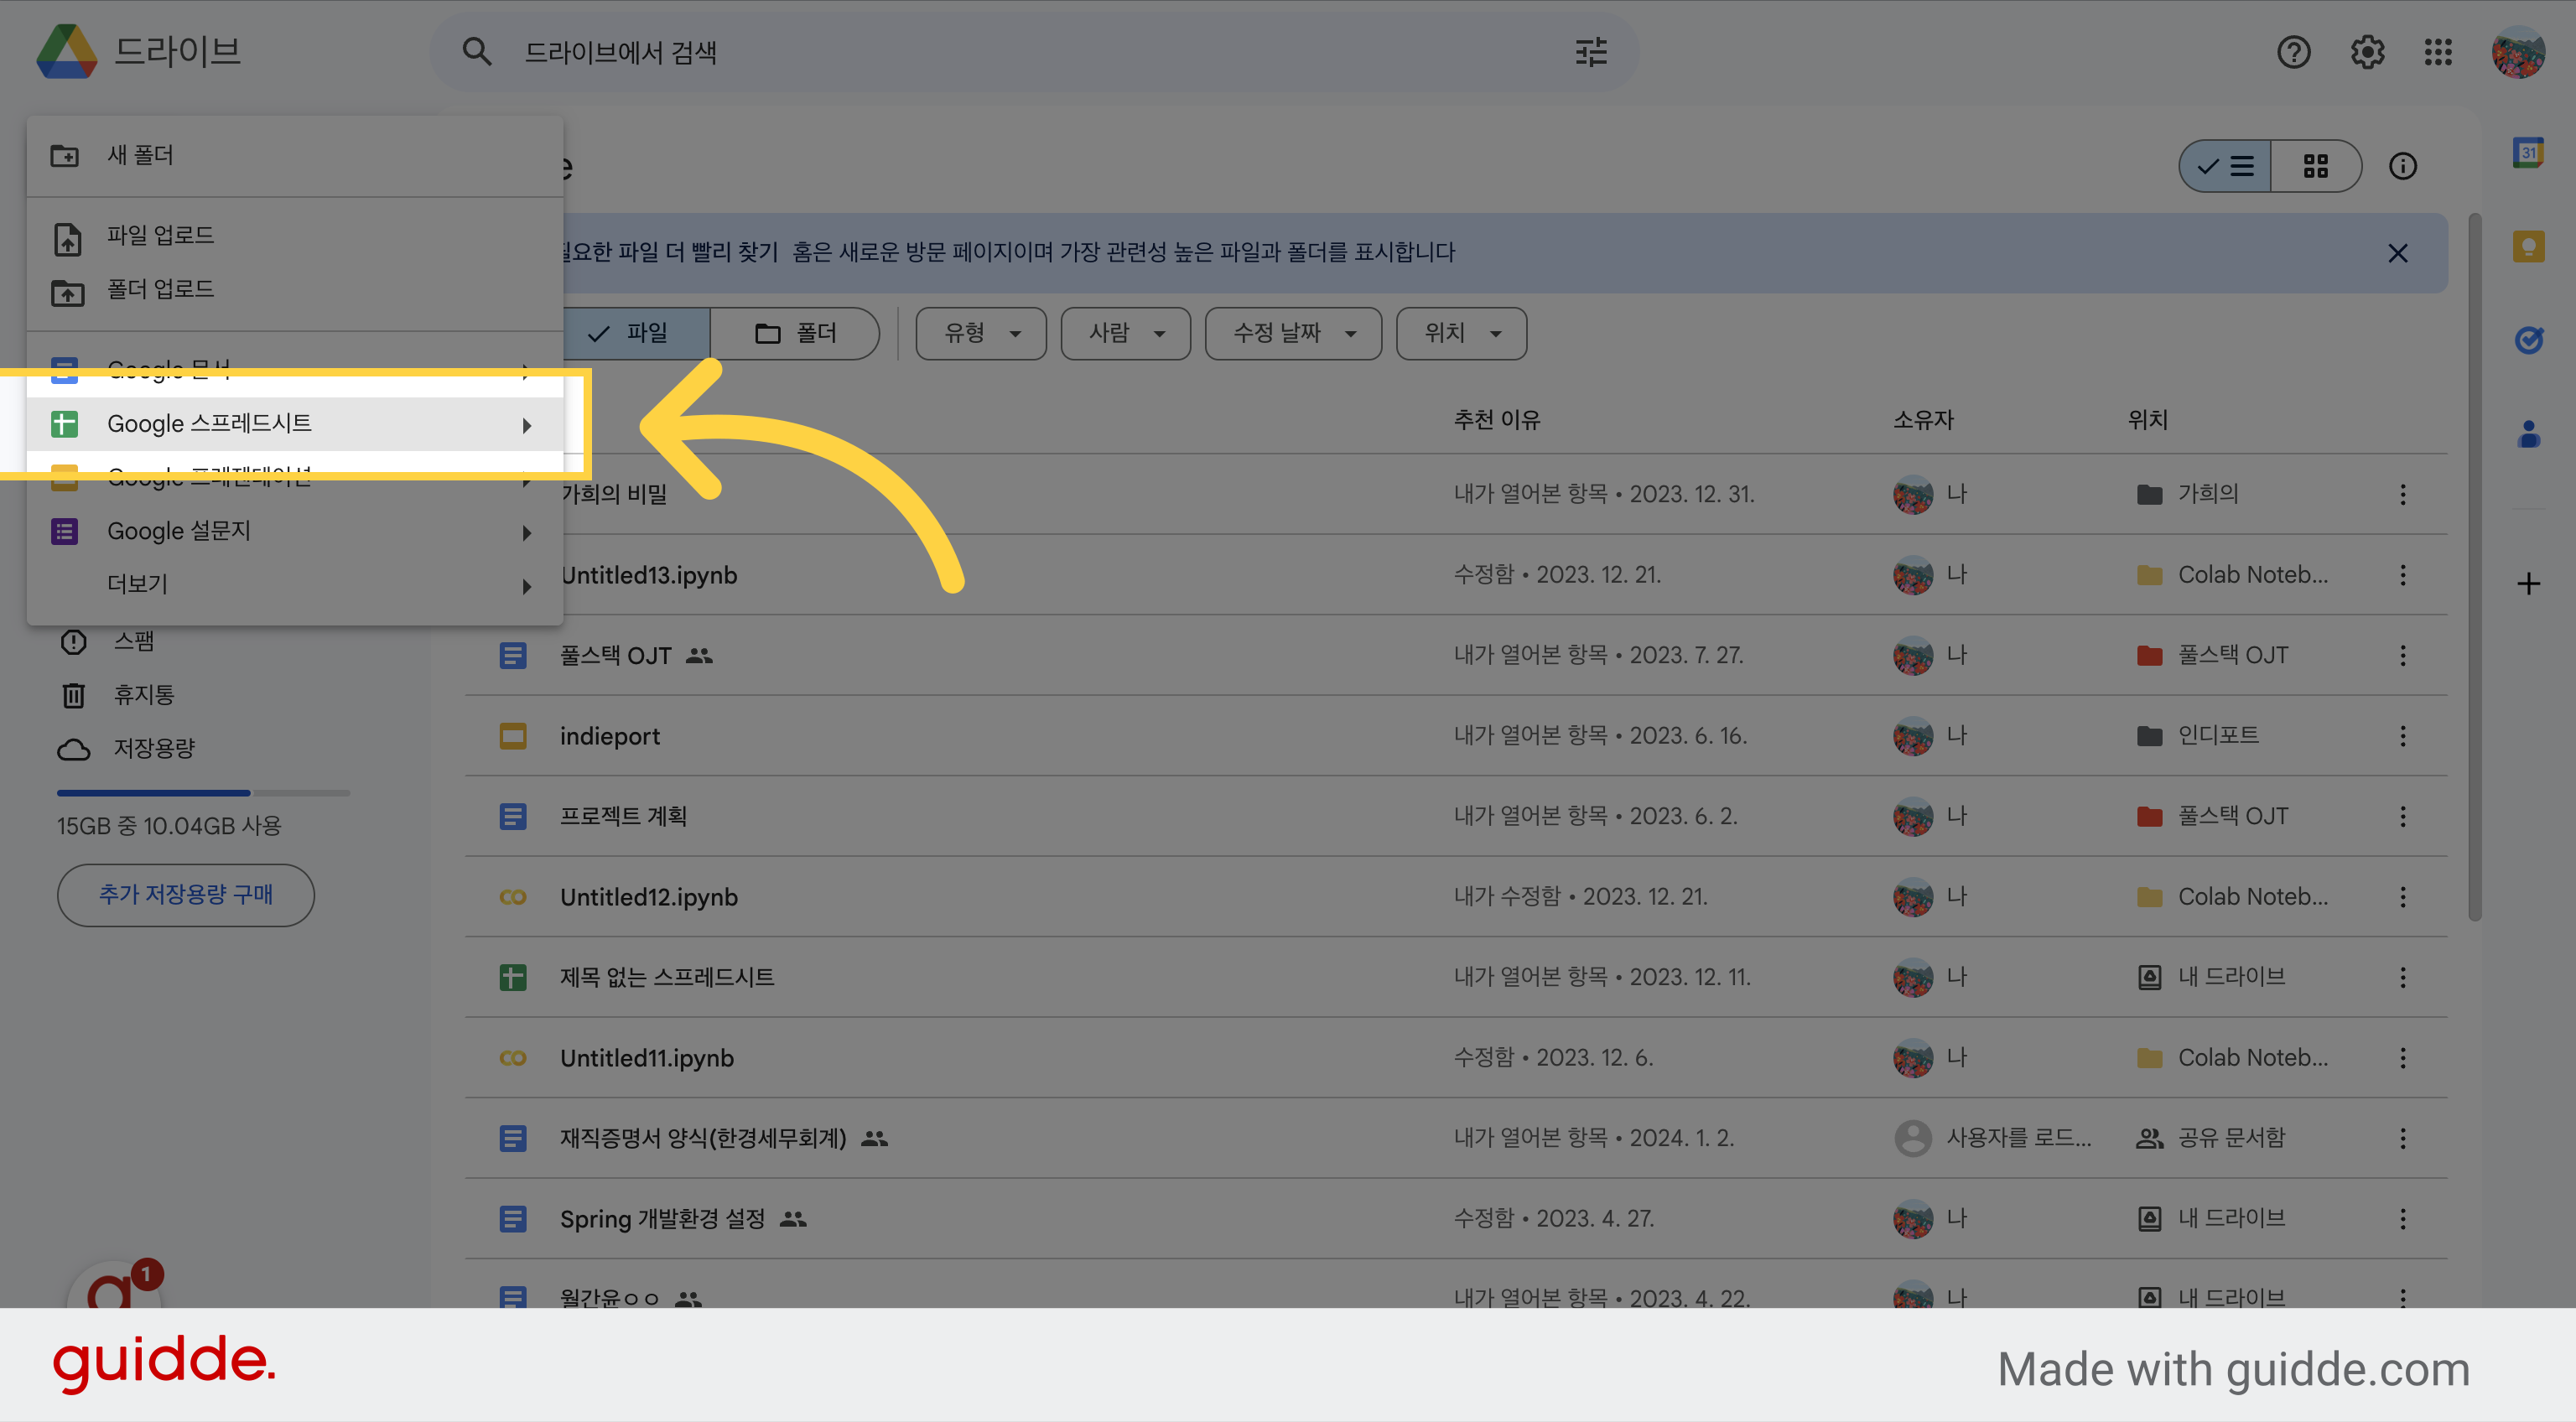Click the vertical scrollbar of the file list
Image resolution: width=2576 pixels, height=1422 pixels.
click(2474, 567)
